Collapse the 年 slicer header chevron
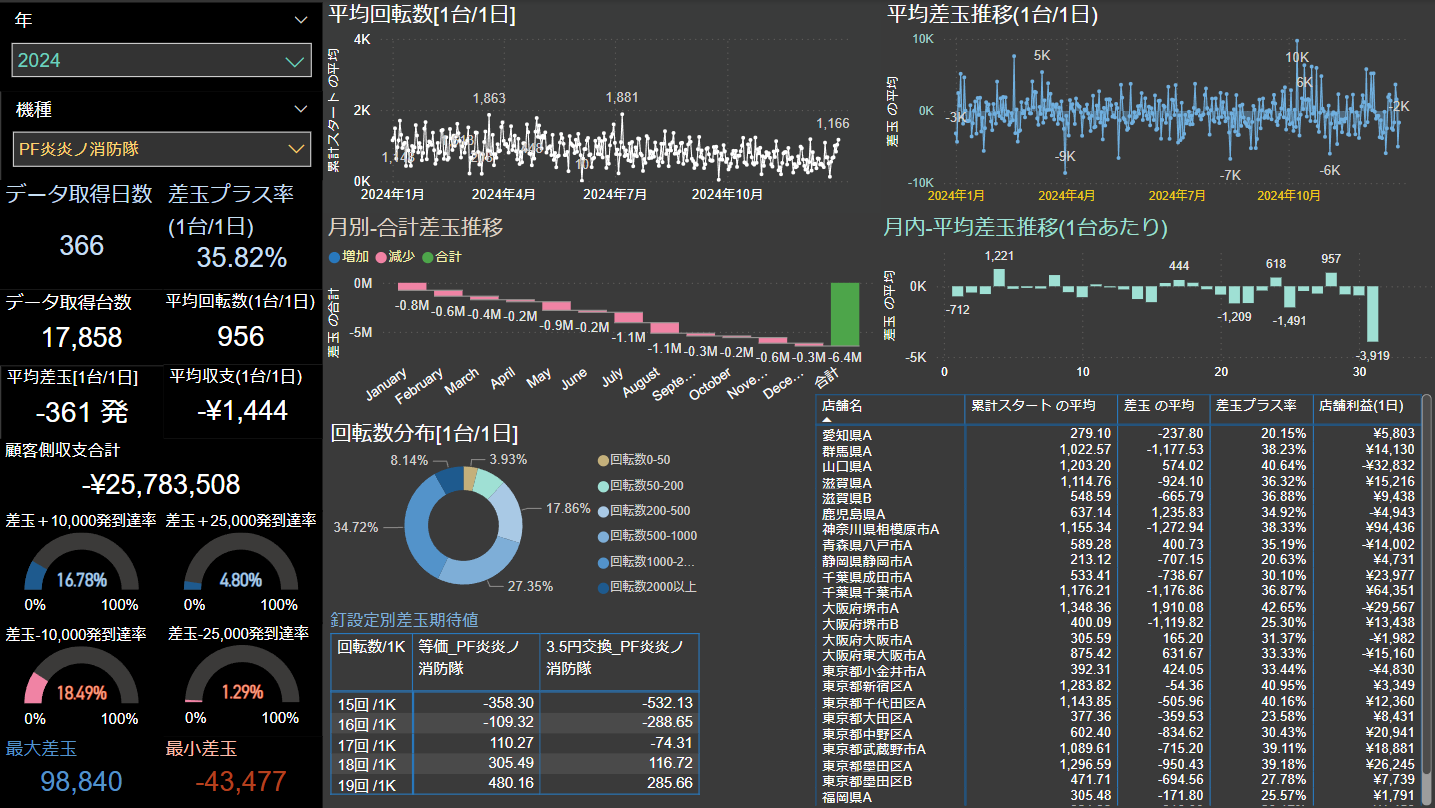 301,20
